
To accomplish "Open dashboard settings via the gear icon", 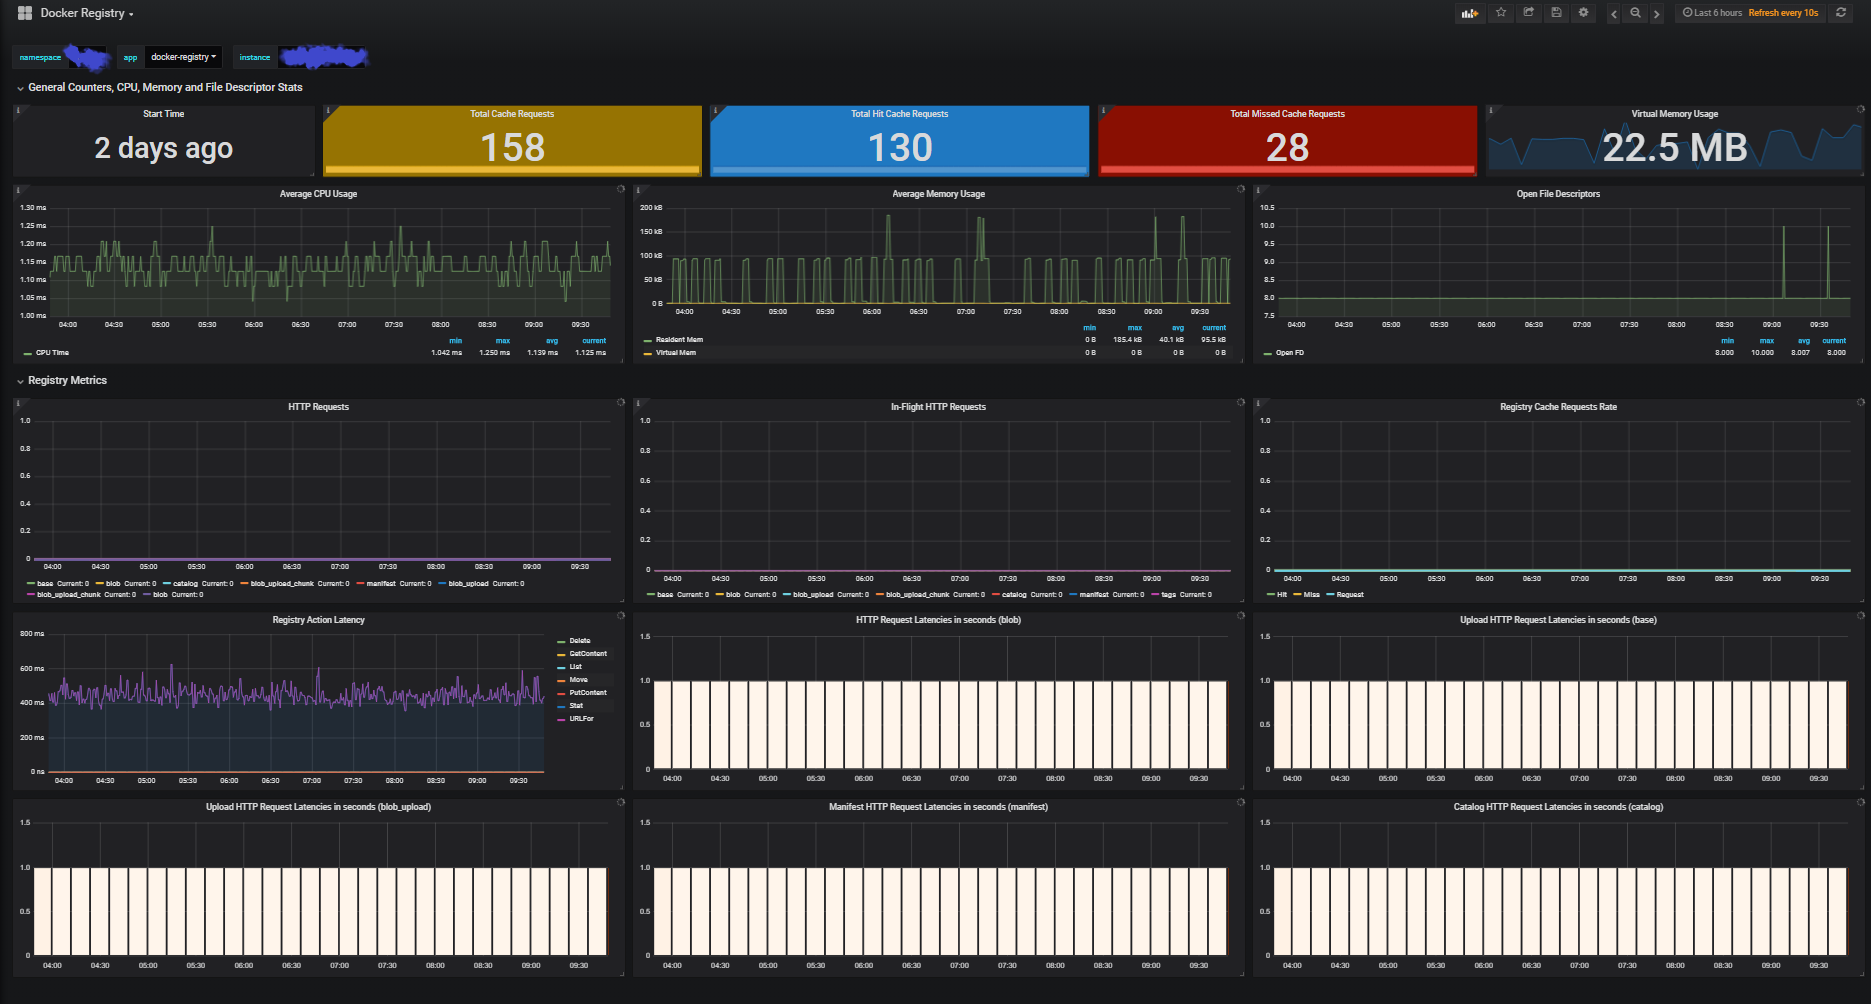I will 1583,13.
